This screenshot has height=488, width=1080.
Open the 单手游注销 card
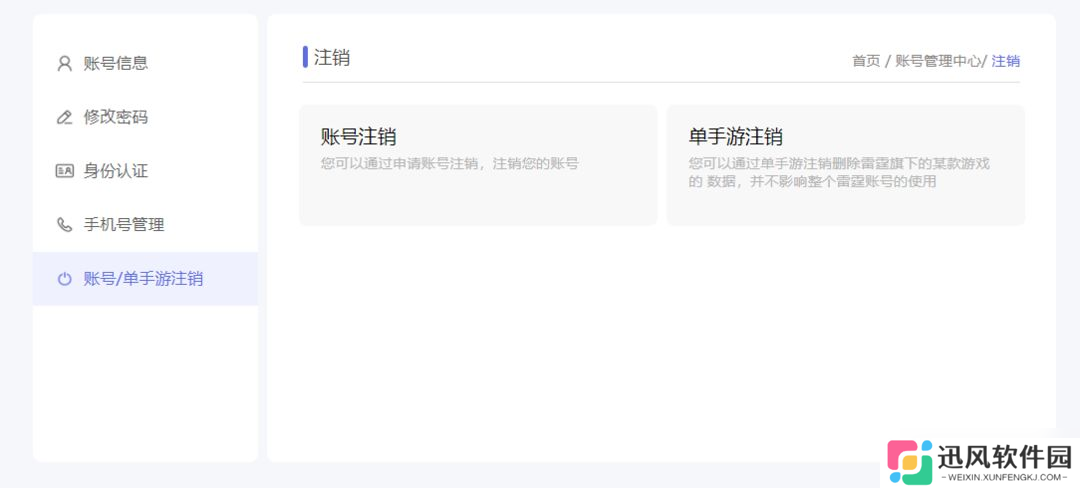pyautogui.click(x=846, y=165)
